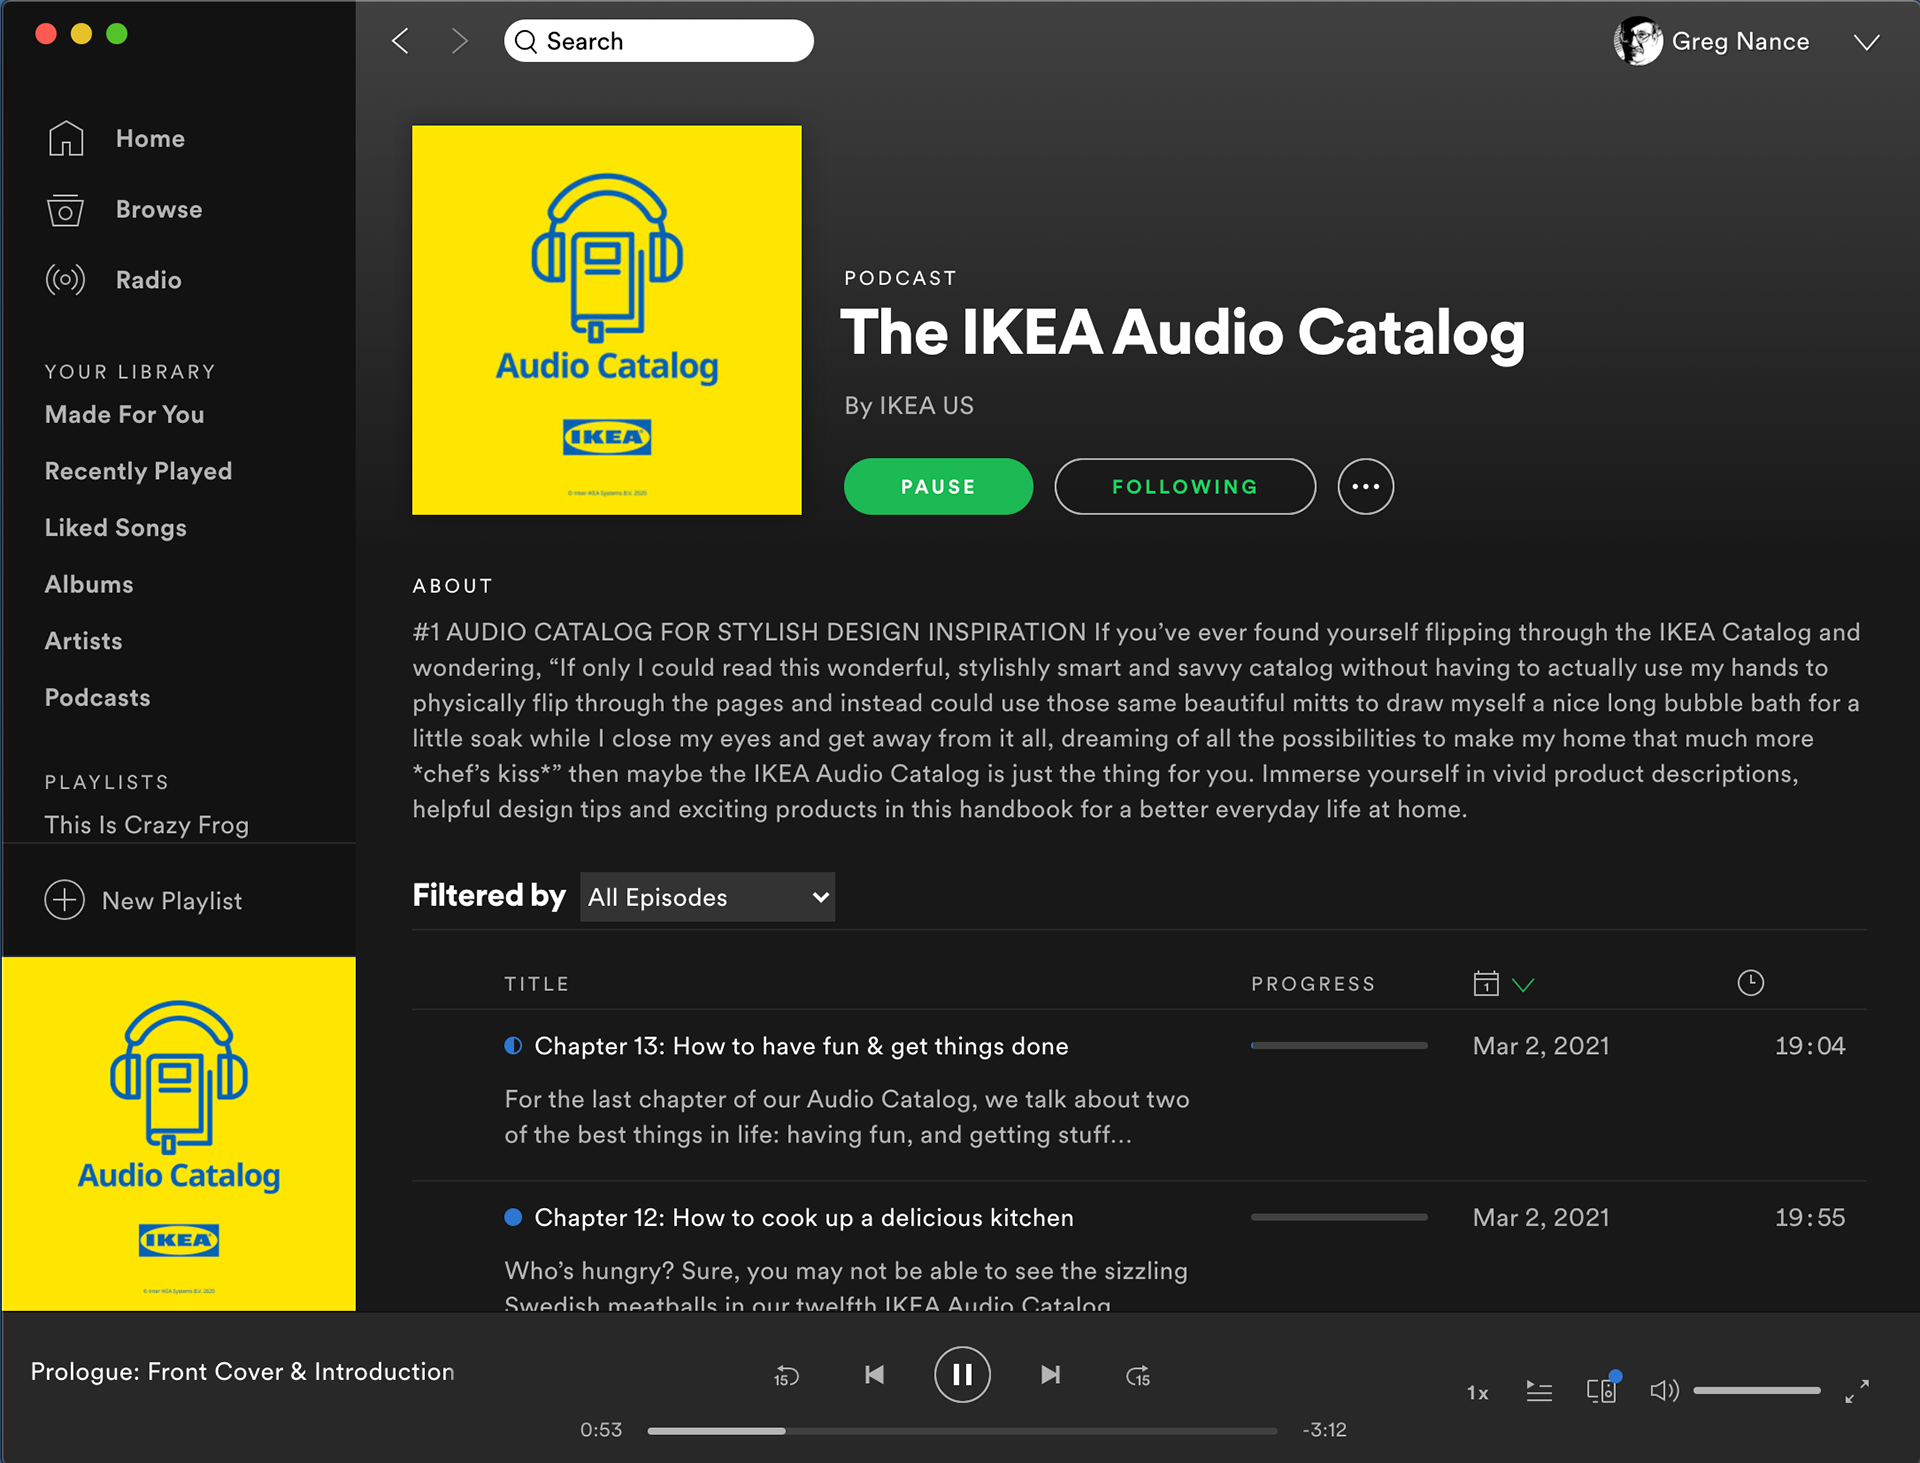Open Albums in library
Image resolution: width=1920 pixels, height=1463 pixels.
tap(89, 584)
